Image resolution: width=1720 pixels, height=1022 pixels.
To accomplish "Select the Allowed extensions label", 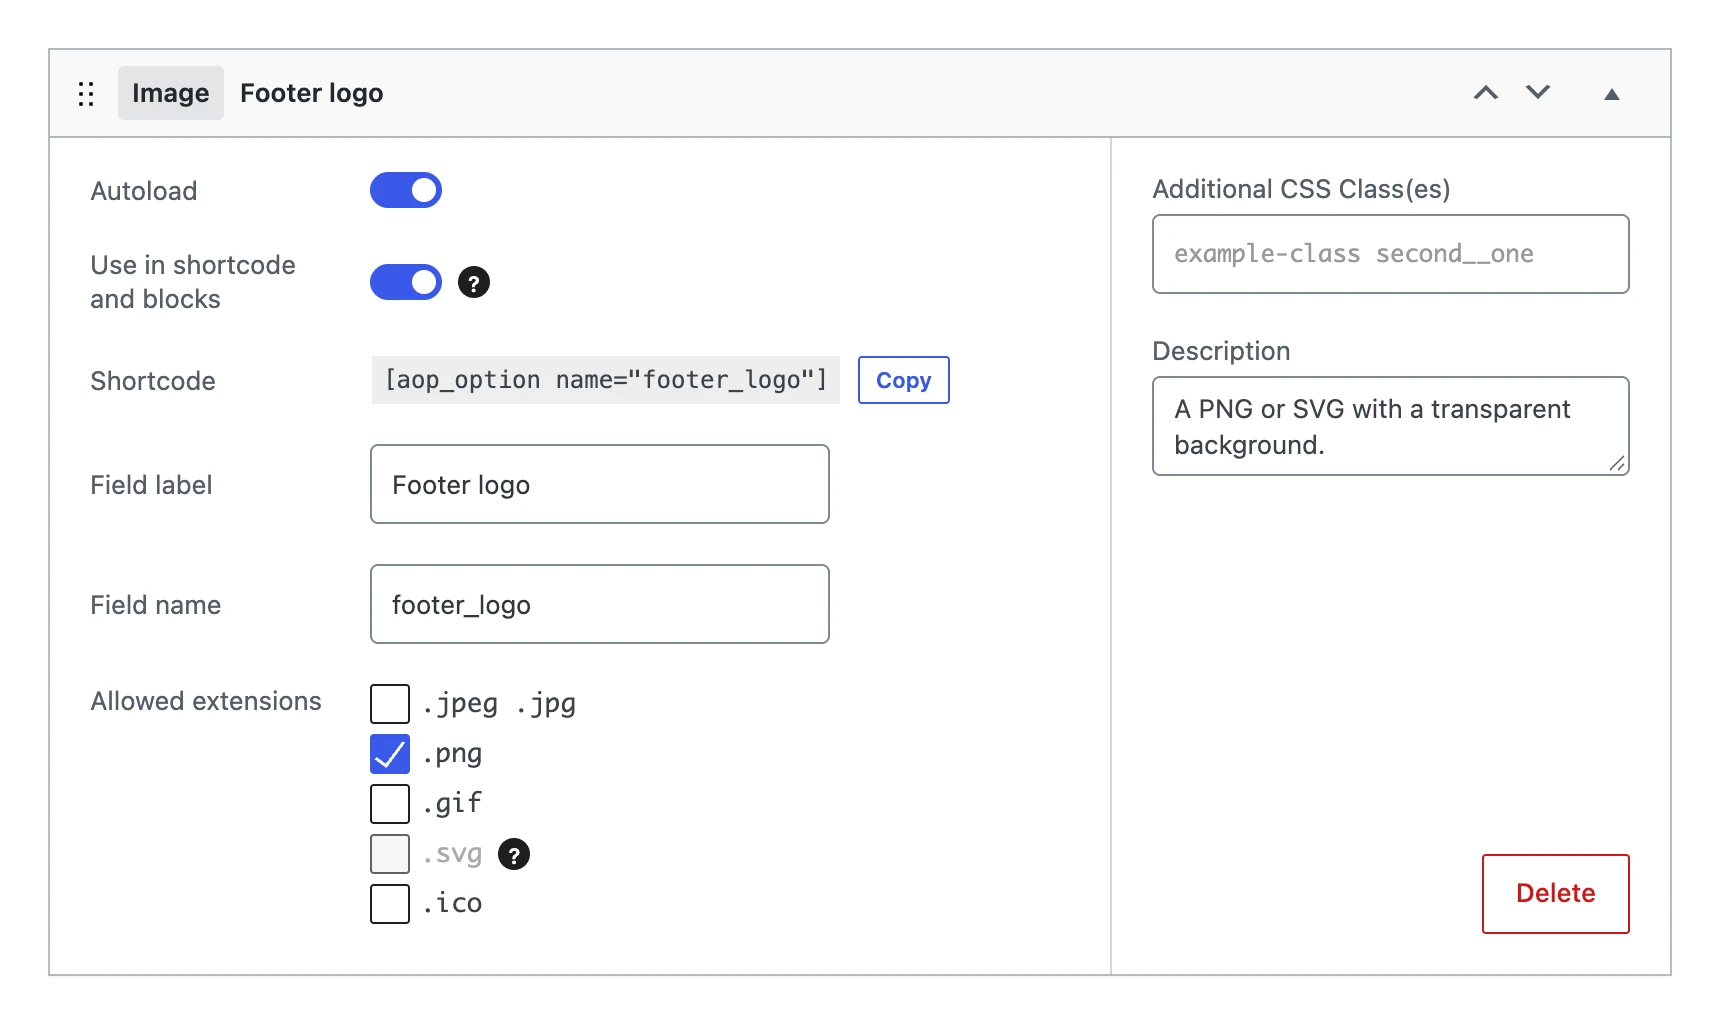I will coord(206,701).
